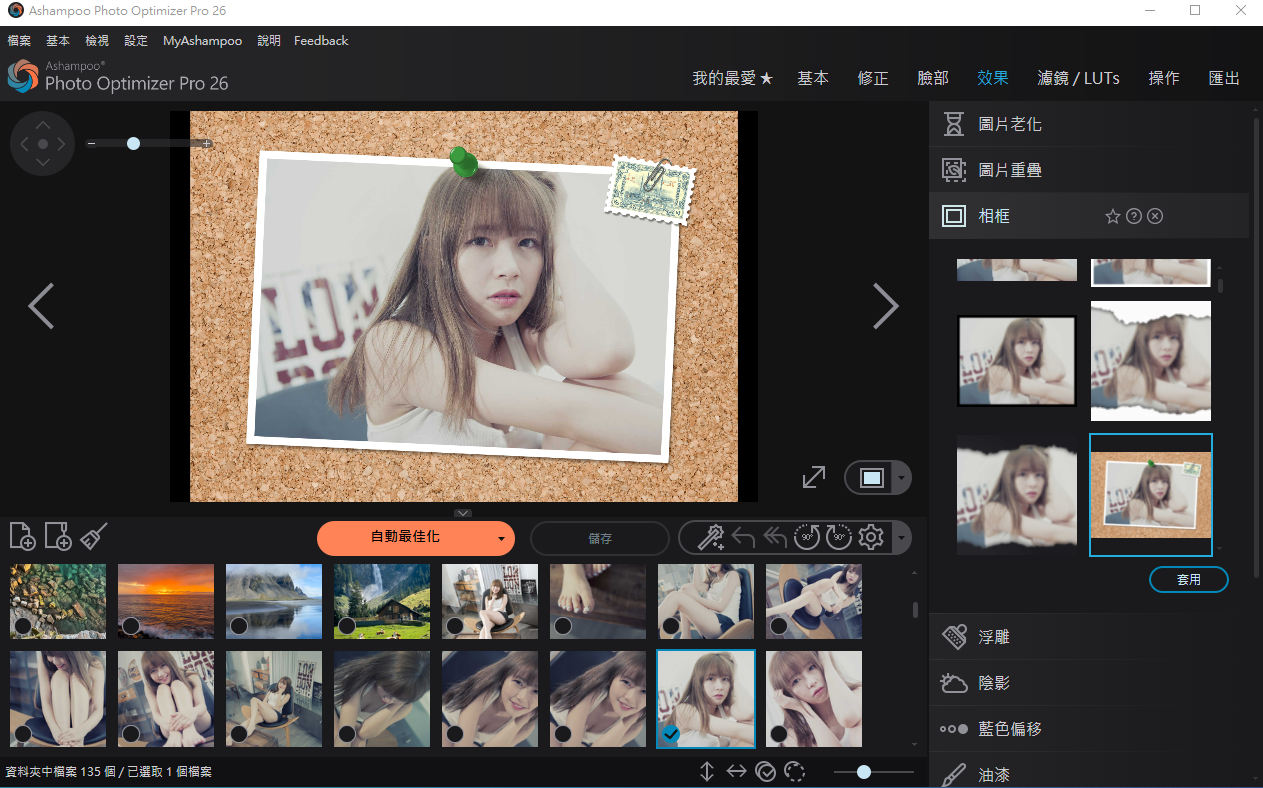
Task: Click the add file icon
Action: point(22,537)
